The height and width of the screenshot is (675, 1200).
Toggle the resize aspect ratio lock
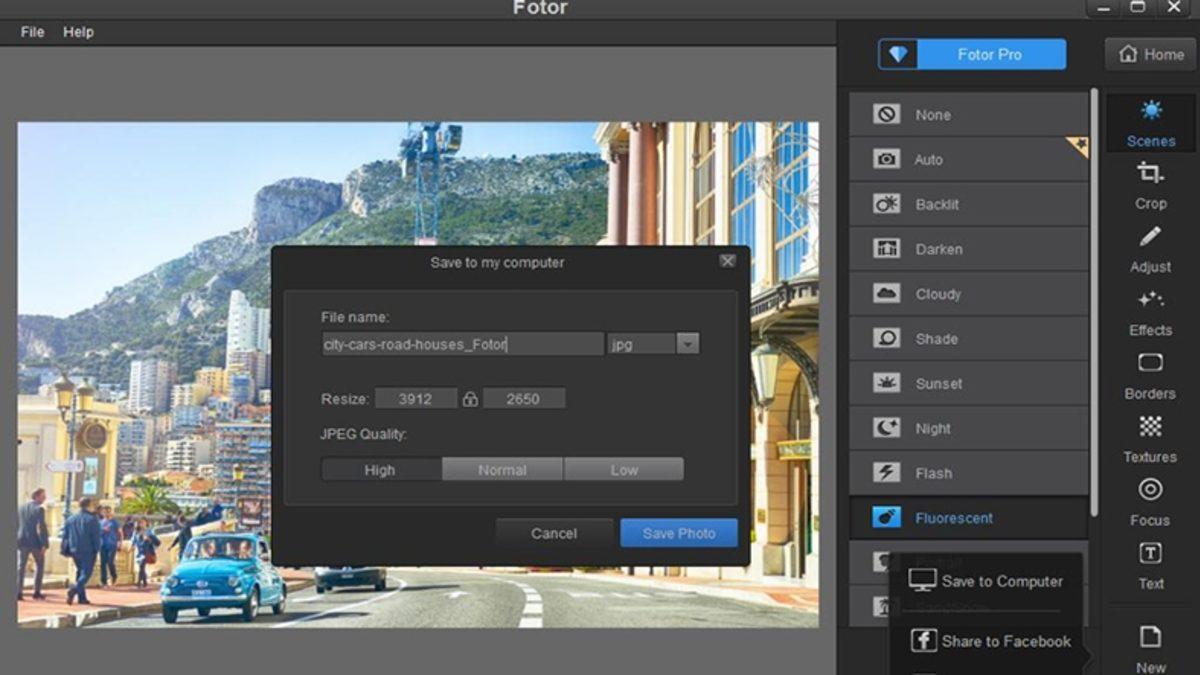pyautogui.click(x=470, y=398)
